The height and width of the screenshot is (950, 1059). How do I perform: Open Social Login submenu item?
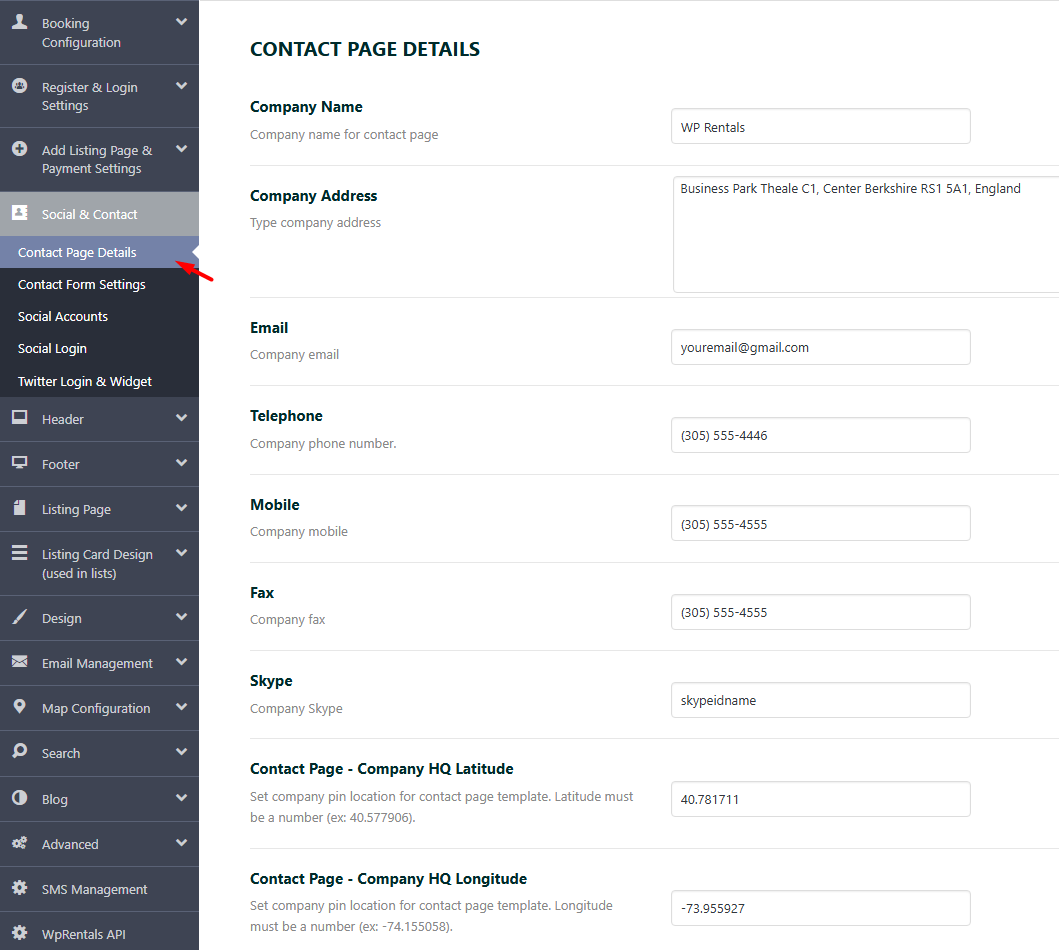click(99, 348)
